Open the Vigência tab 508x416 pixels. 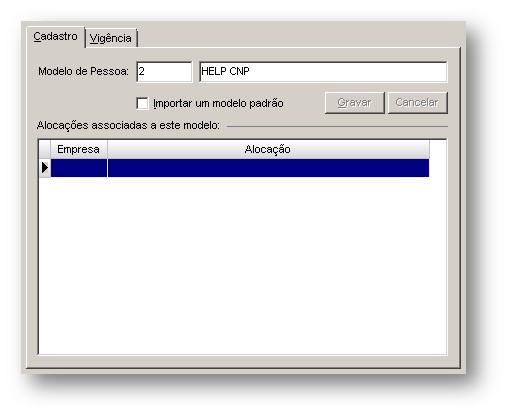[x=111, y=38]
